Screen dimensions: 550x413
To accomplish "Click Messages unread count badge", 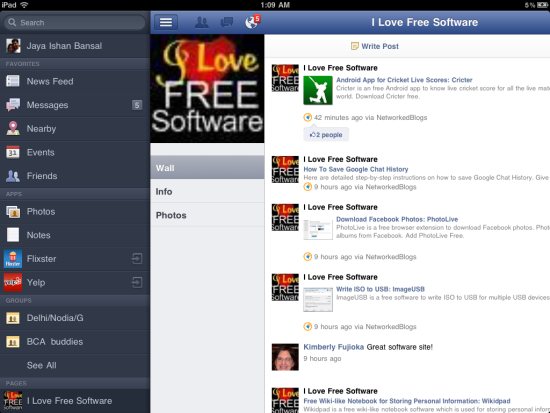I will coord(137,105).
